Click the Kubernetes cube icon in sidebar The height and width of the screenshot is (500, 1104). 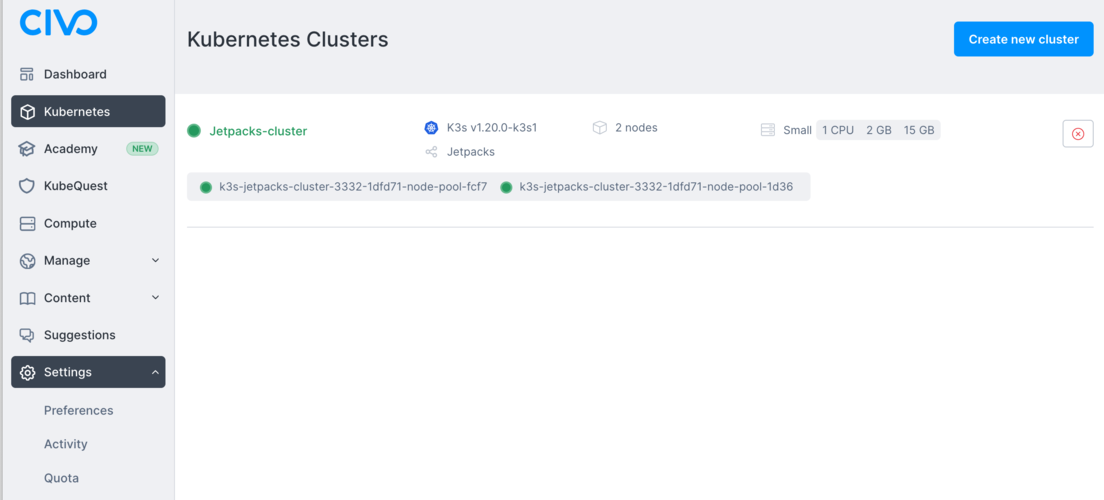(x=28, y=112)
